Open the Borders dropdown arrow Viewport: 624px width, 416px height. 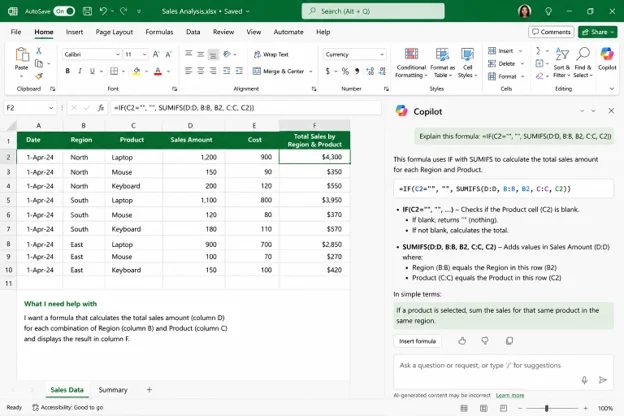(123, 71)
